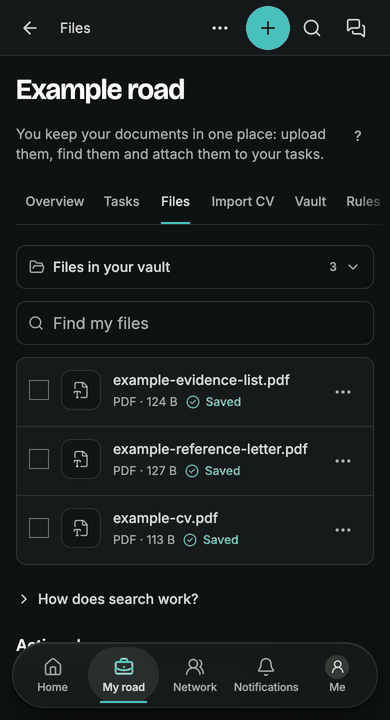390x720 pixels.
Task: Switch to the Vault tab
Action: pyautogui.click(x=311, y=202)
